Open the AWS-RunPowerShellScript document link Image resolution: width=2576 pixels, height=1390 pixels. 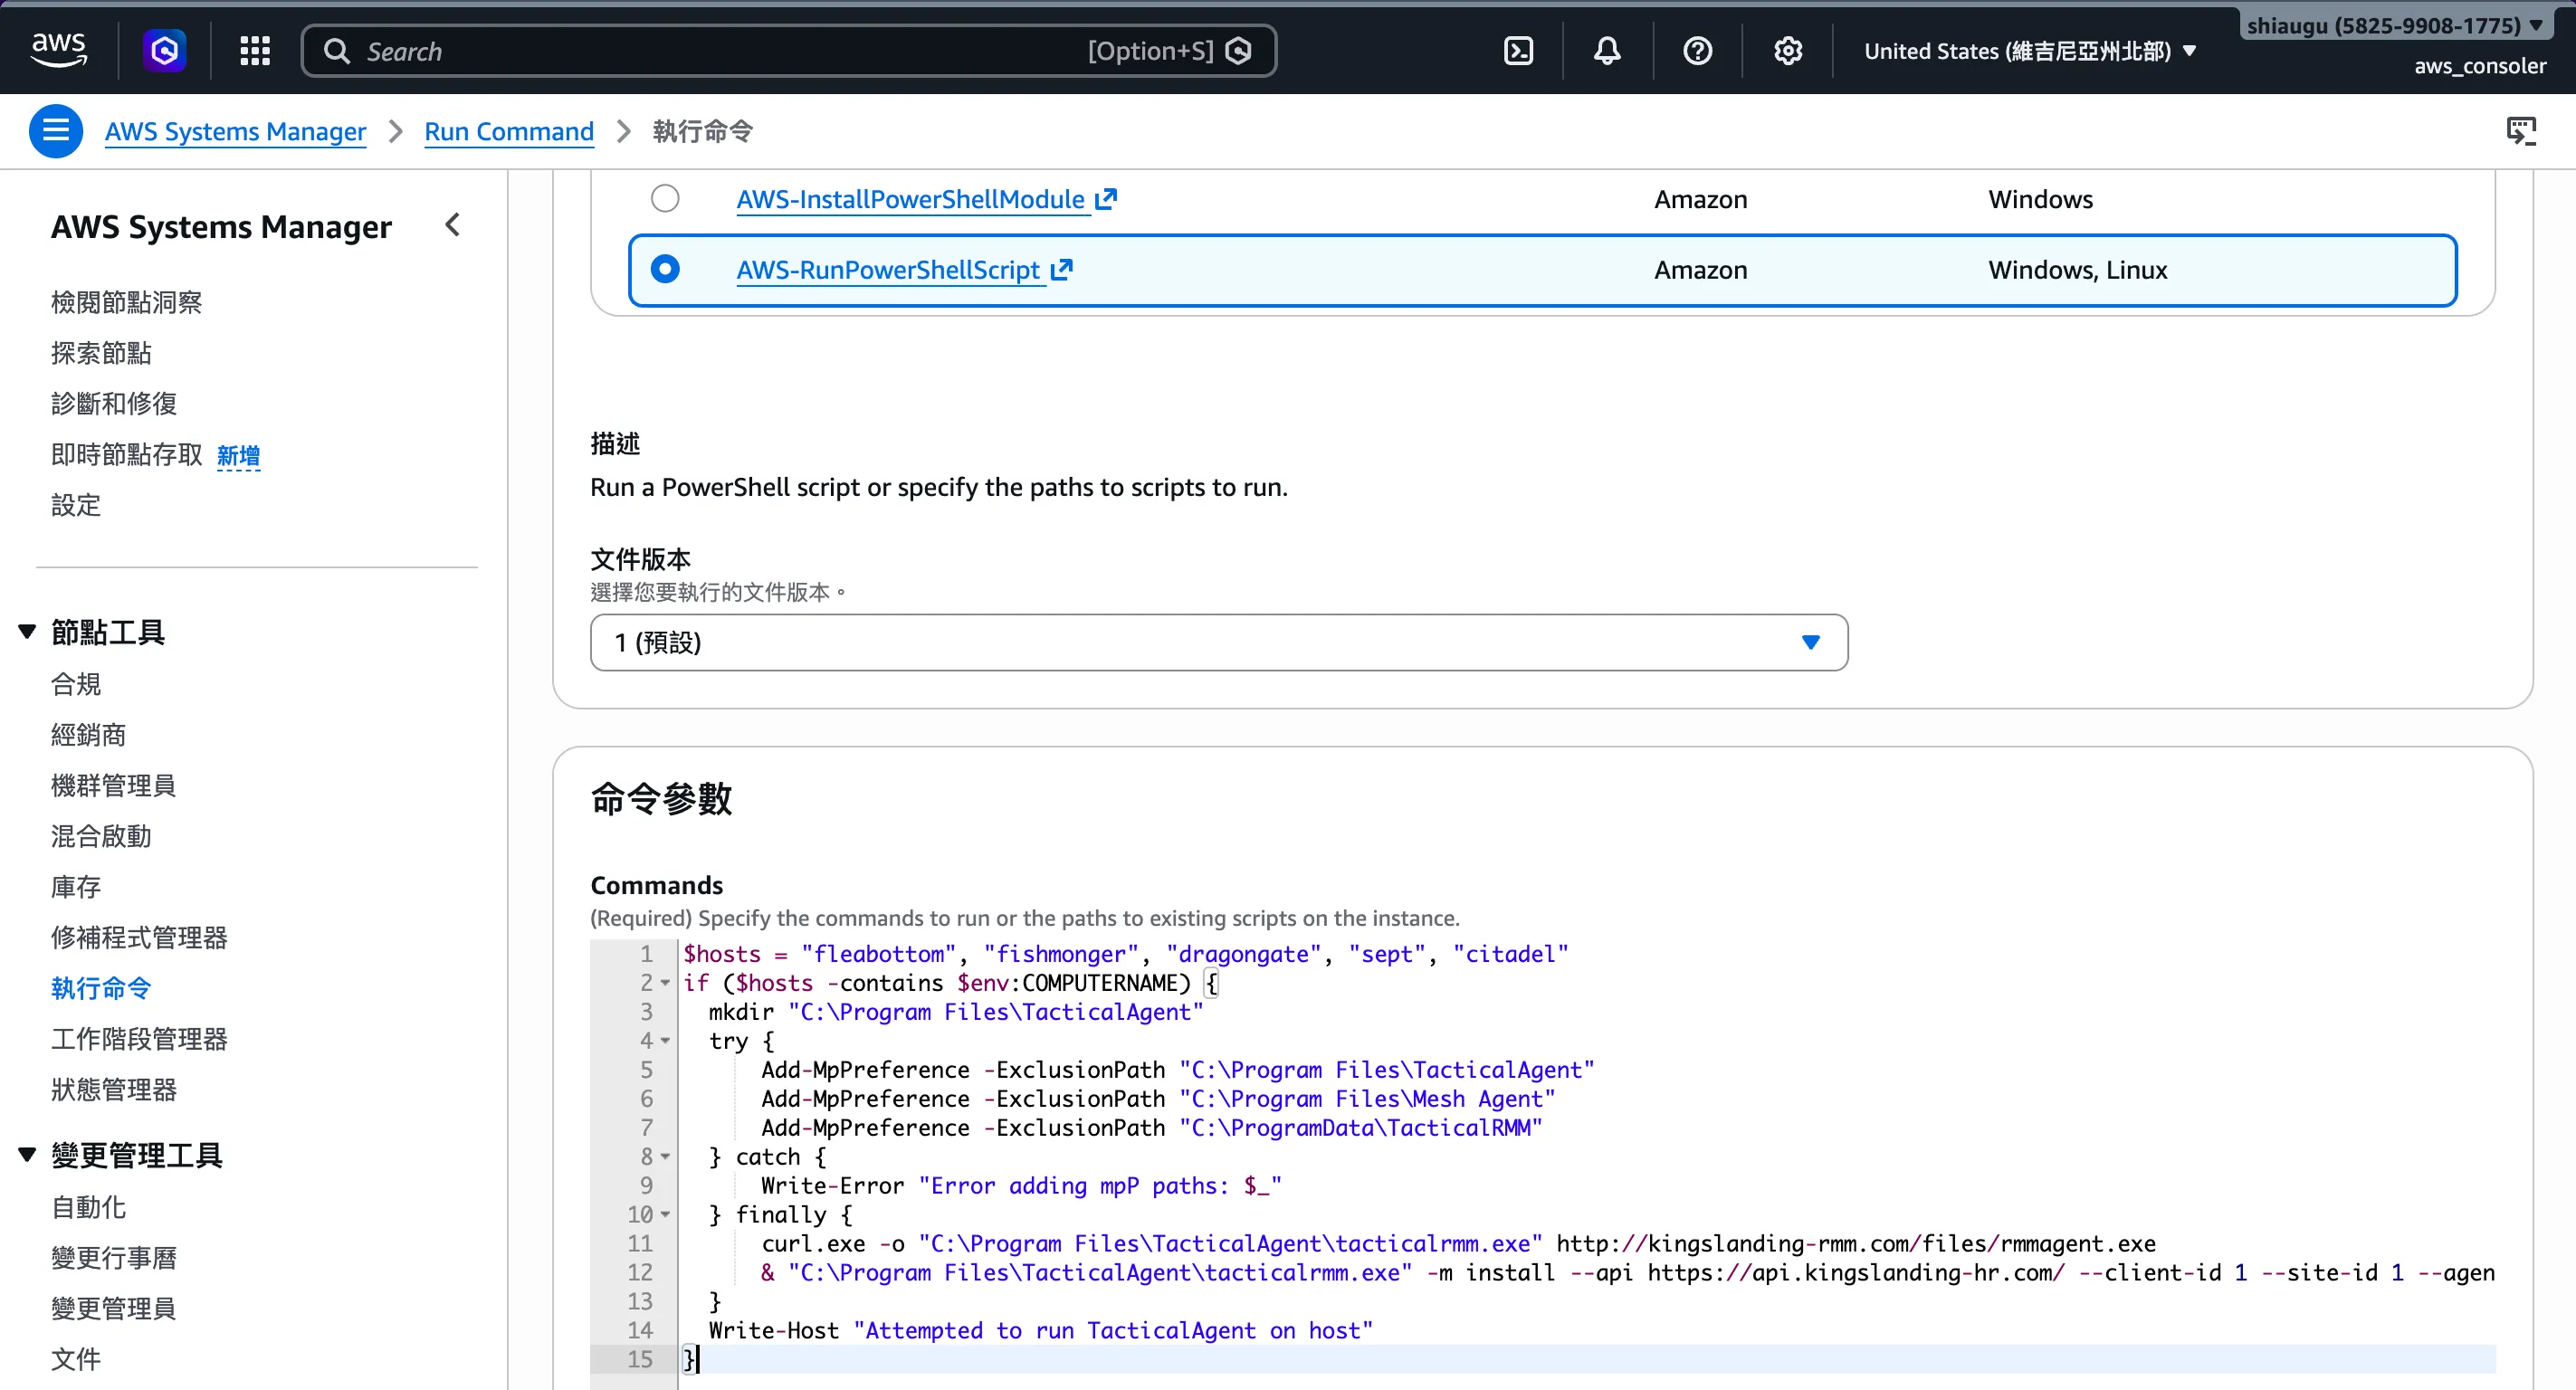[889, 270]
